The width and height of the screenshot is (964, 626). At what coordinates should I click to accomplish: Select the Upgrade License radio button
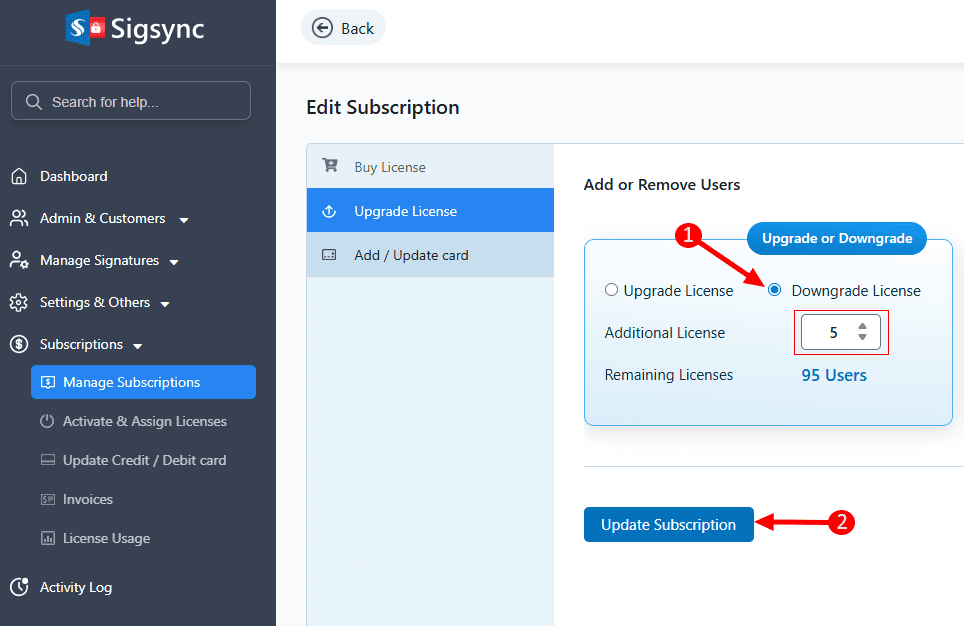coord(611,291)
